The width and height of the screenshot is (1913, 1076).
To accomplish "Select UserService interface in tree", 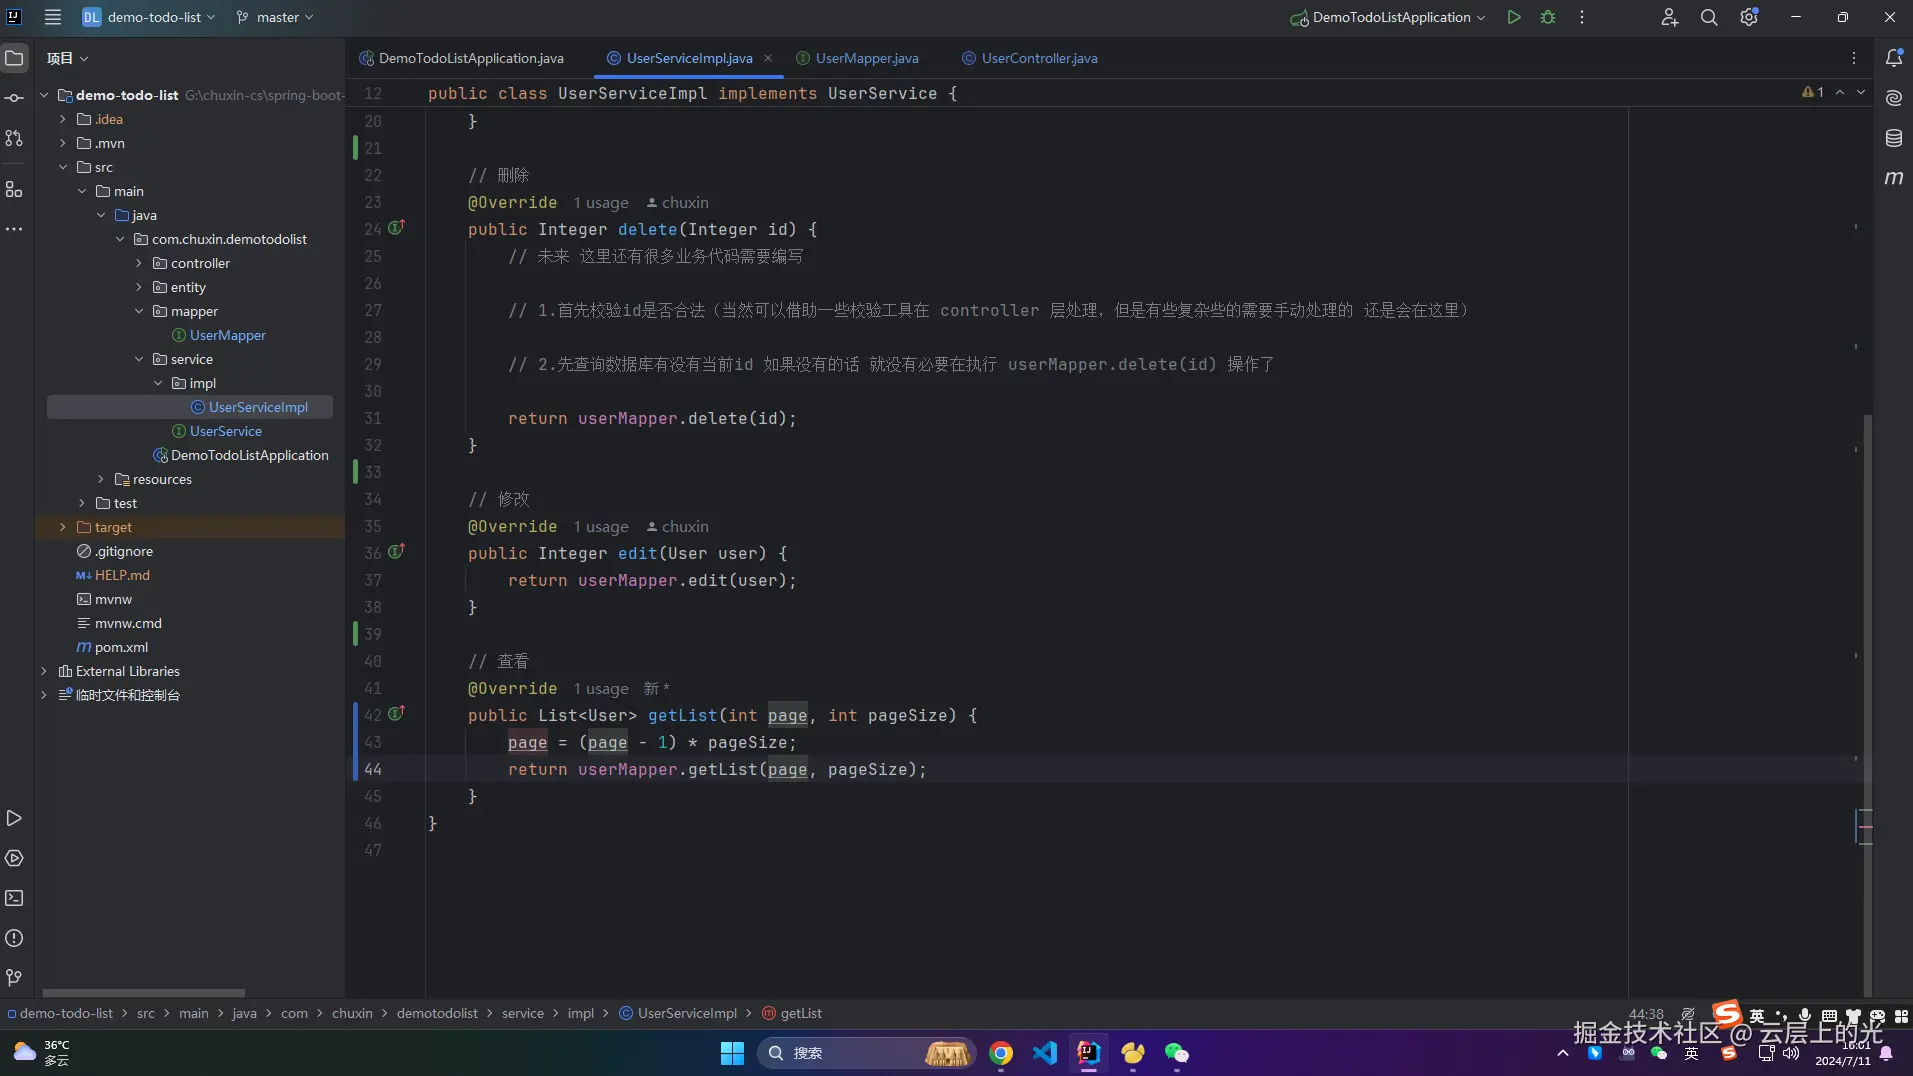I will coord(226,431).
